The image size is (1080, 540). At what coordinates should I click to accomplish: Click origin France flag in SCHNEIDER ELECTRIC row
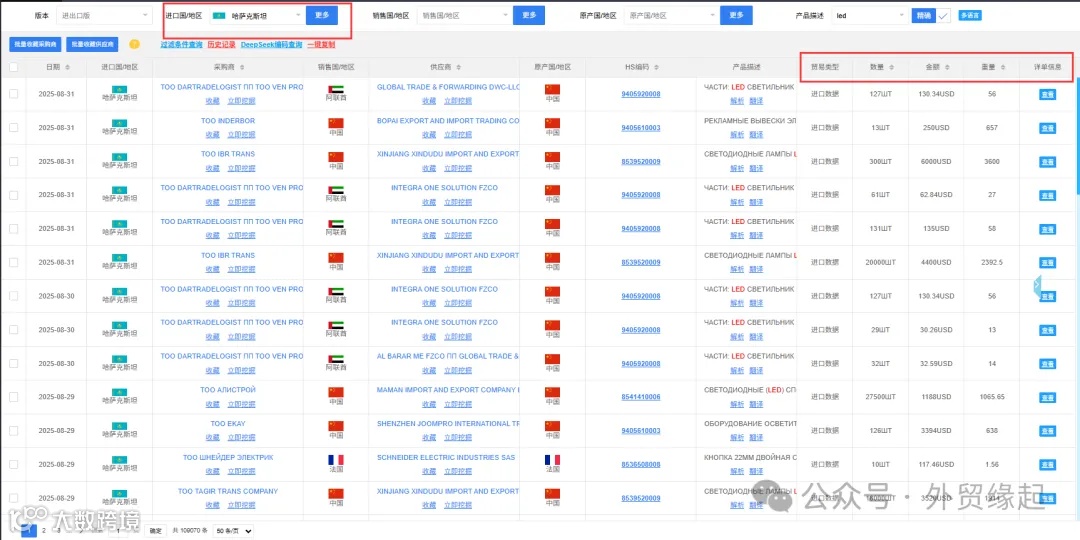coord(552,459)
